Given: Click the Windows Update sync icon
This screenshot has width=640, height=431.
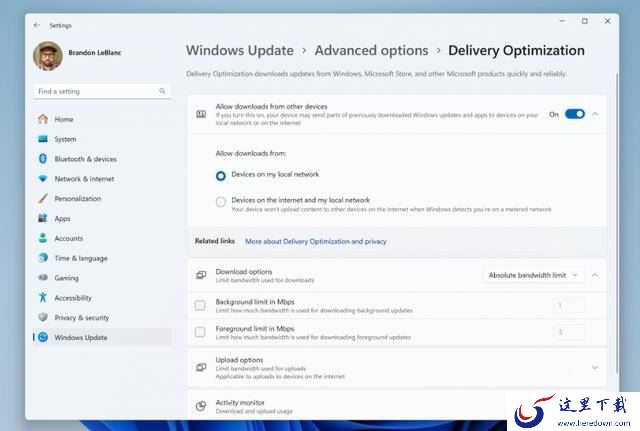Looking at the screenshot, I should click(43, 337).
